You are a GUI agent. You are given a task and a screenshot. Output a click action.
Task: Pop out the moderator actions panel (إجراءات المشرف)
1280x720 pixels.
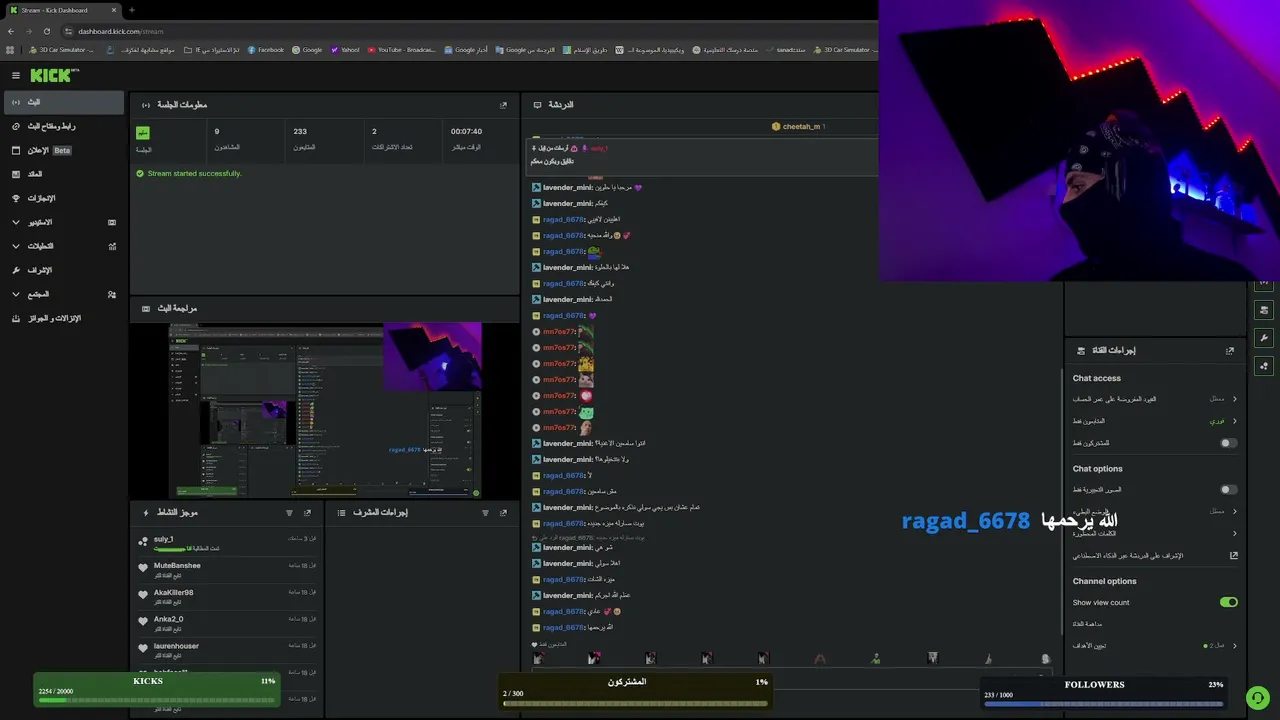(503, 513)
